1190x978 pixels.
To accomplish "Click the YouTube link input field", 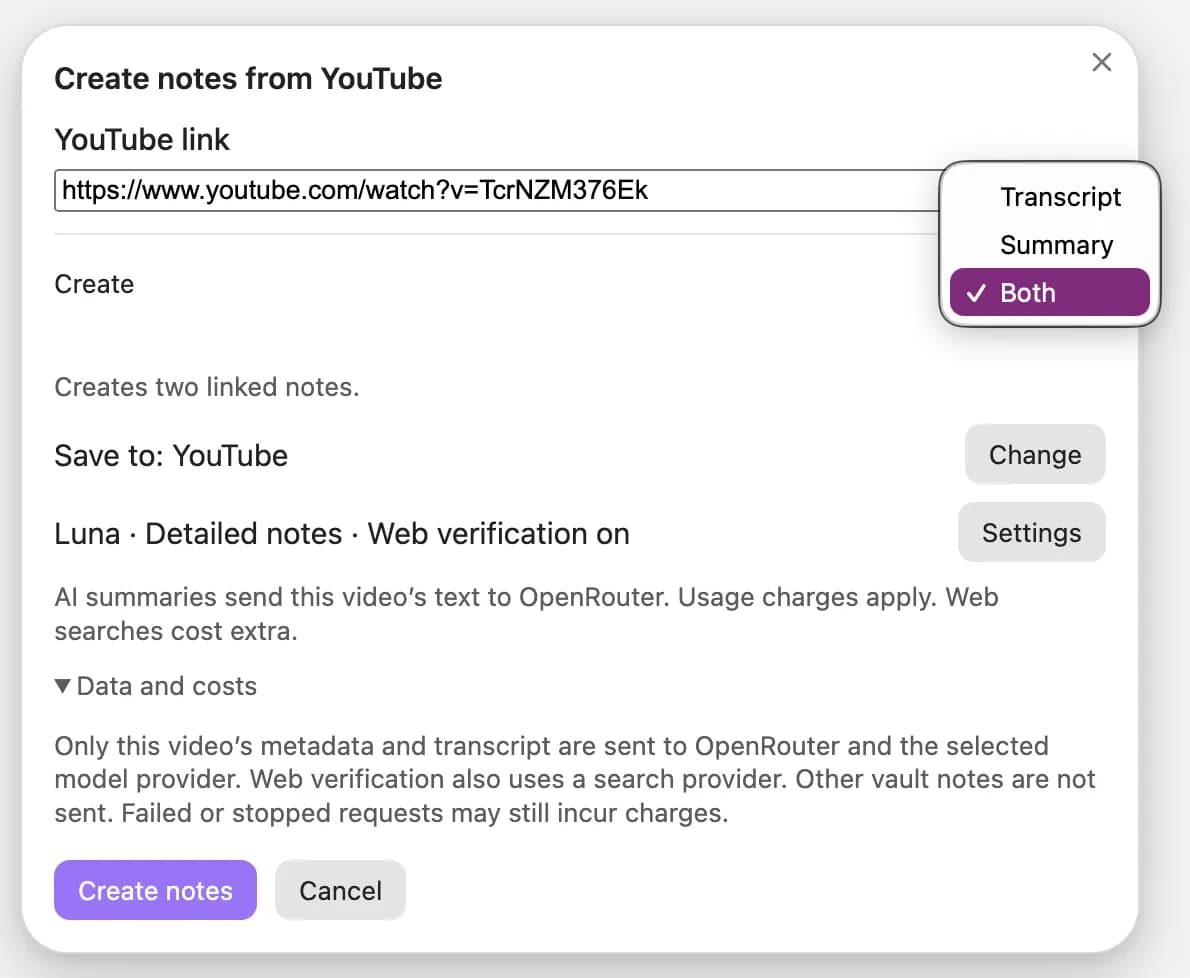I will pos(497,190).
